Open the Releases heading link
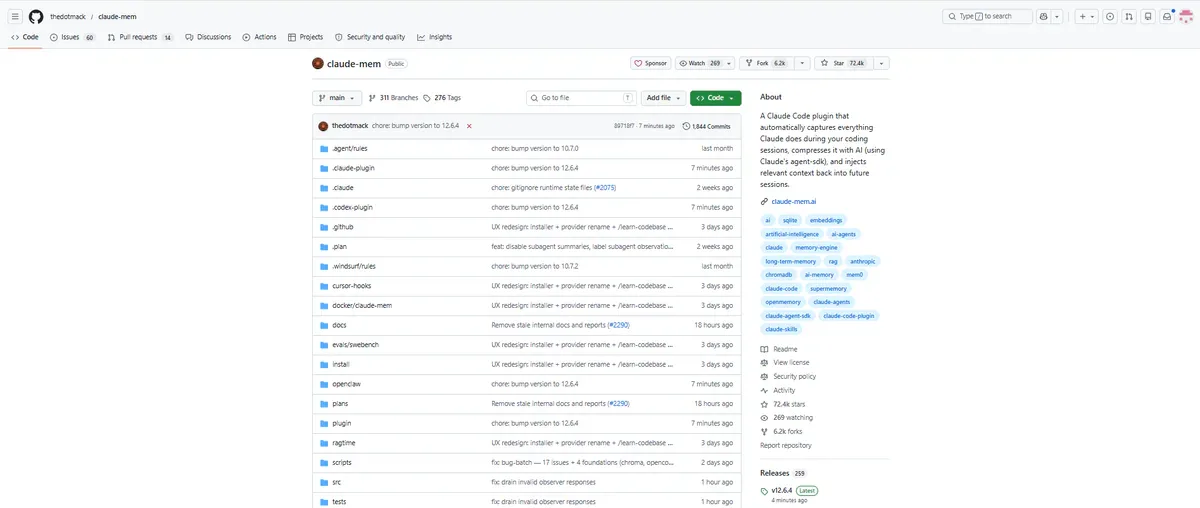 775,472
